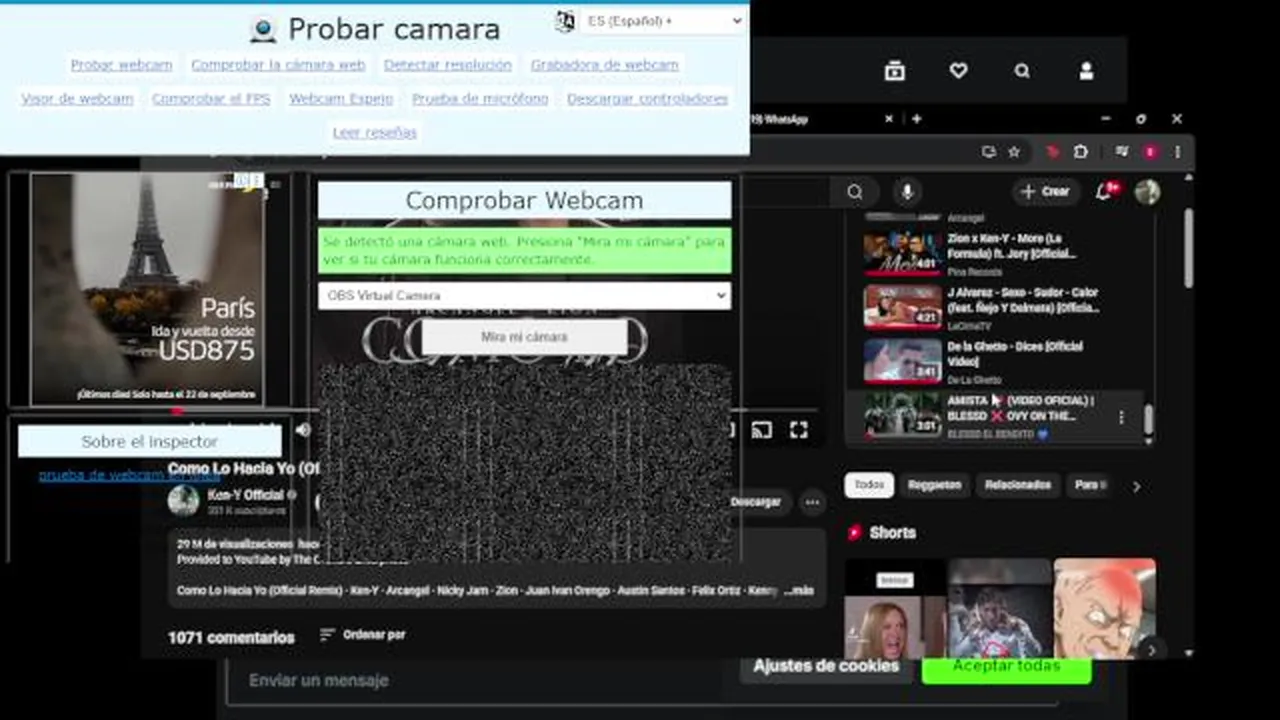Open Chrome three-dot menu
Screen dimensions: 1280x720
coord(1178,152)
